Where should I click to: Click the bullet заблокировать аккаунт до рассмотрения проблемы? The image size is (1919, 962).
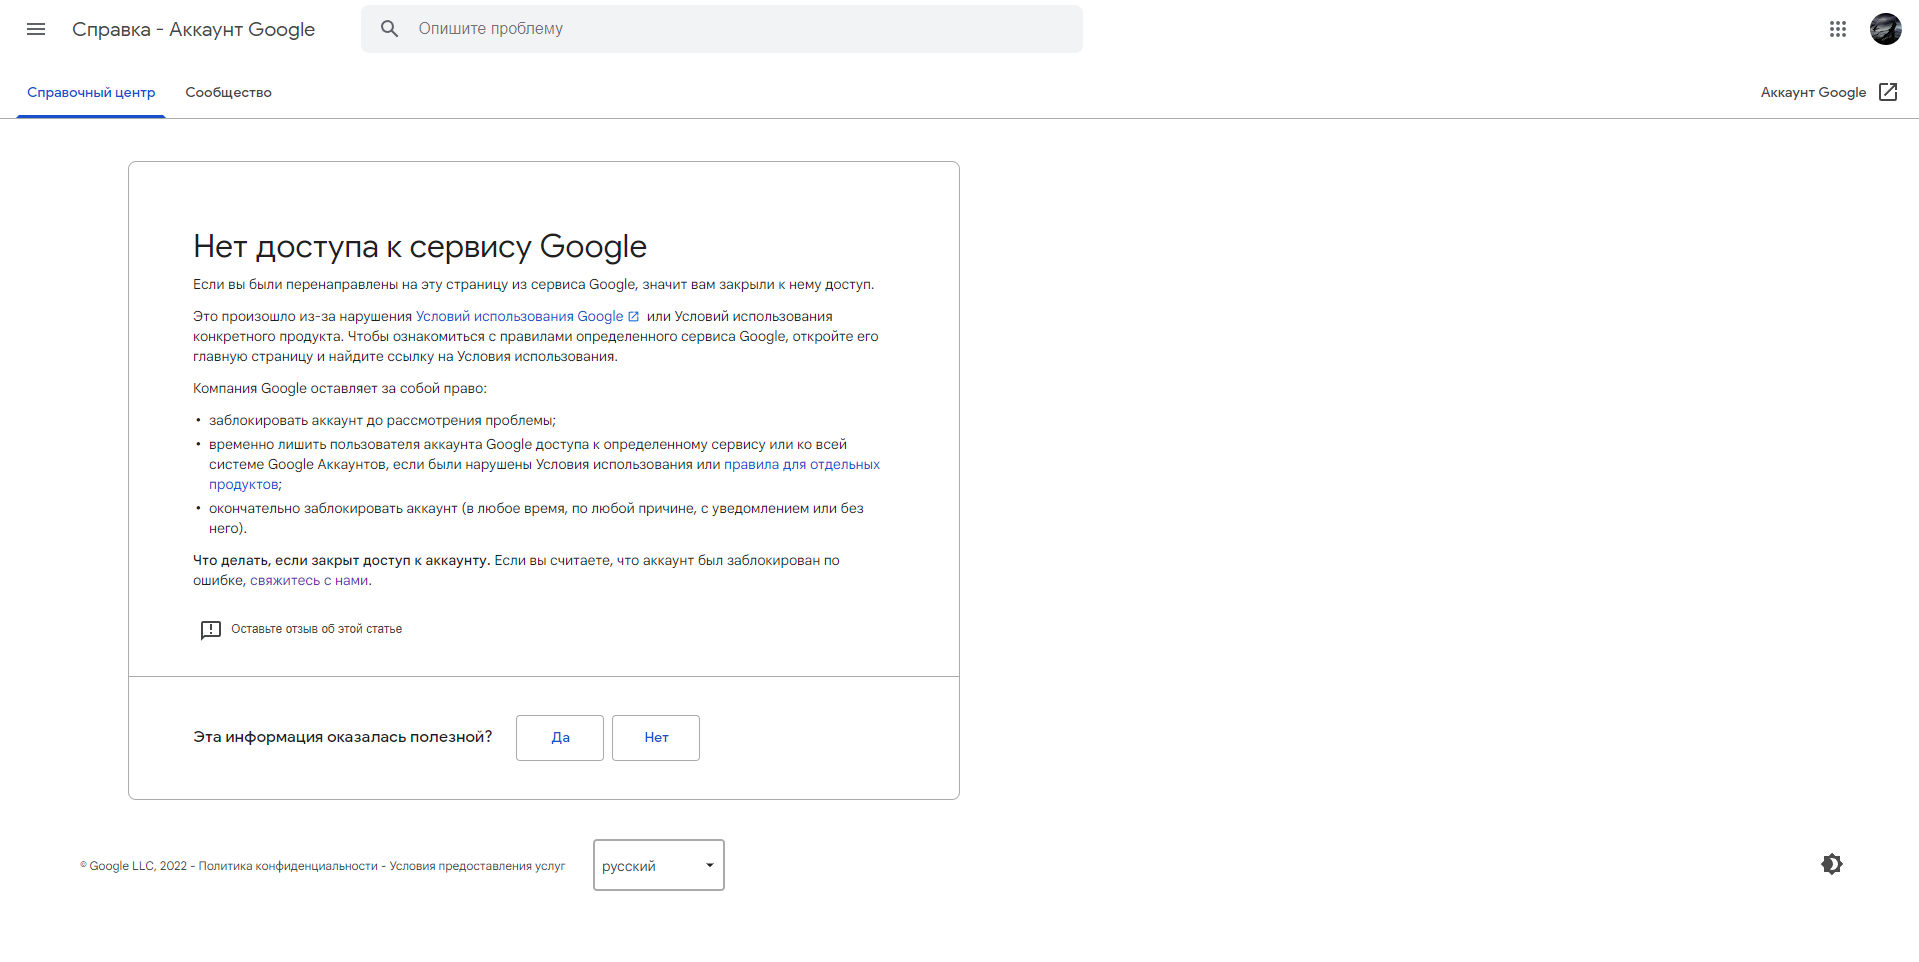pos(382,421)
